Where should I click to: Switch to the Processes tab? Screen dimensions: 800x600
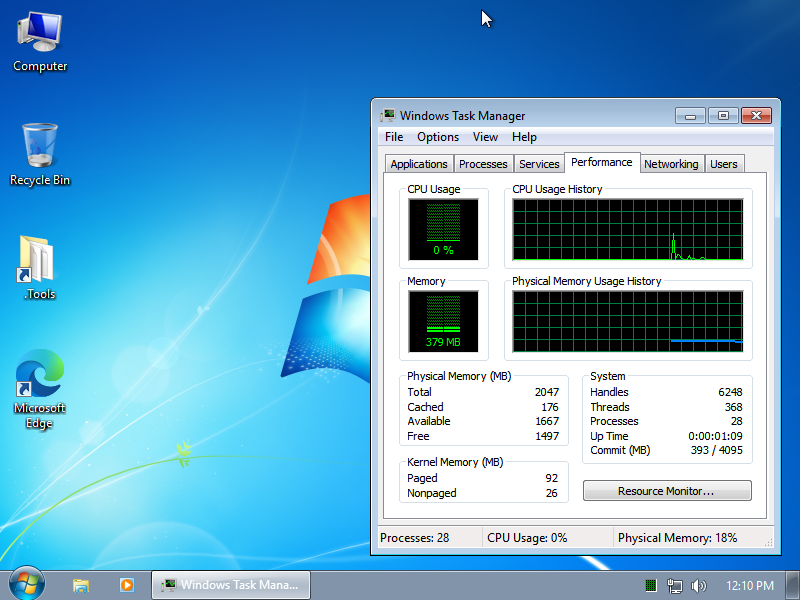tap(483, 163)
